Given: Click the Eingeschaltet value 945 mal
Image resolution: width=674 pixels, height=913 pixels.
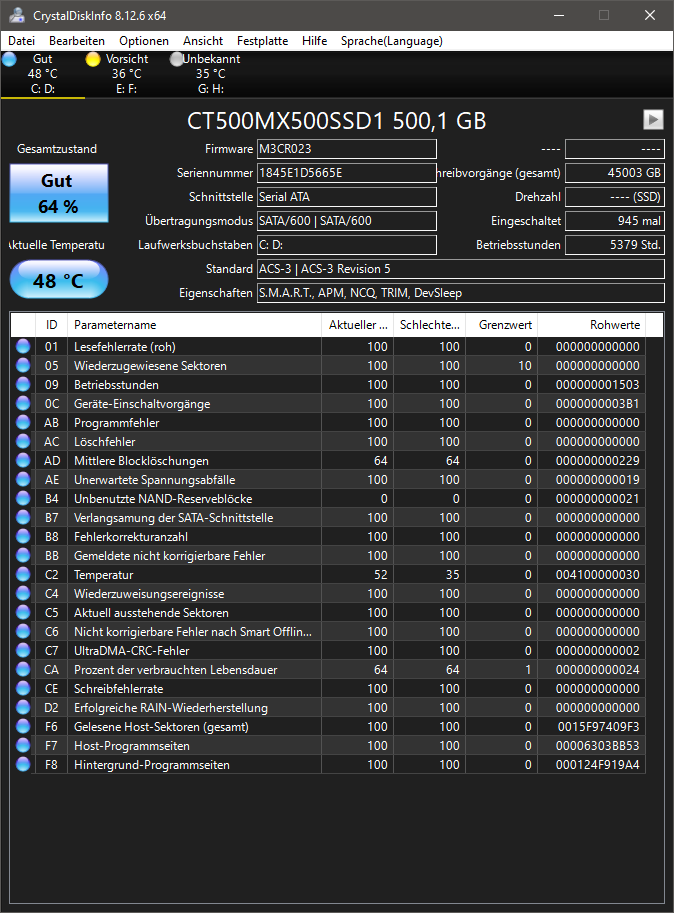Looking at the screenshot, I should coord(615,221).
